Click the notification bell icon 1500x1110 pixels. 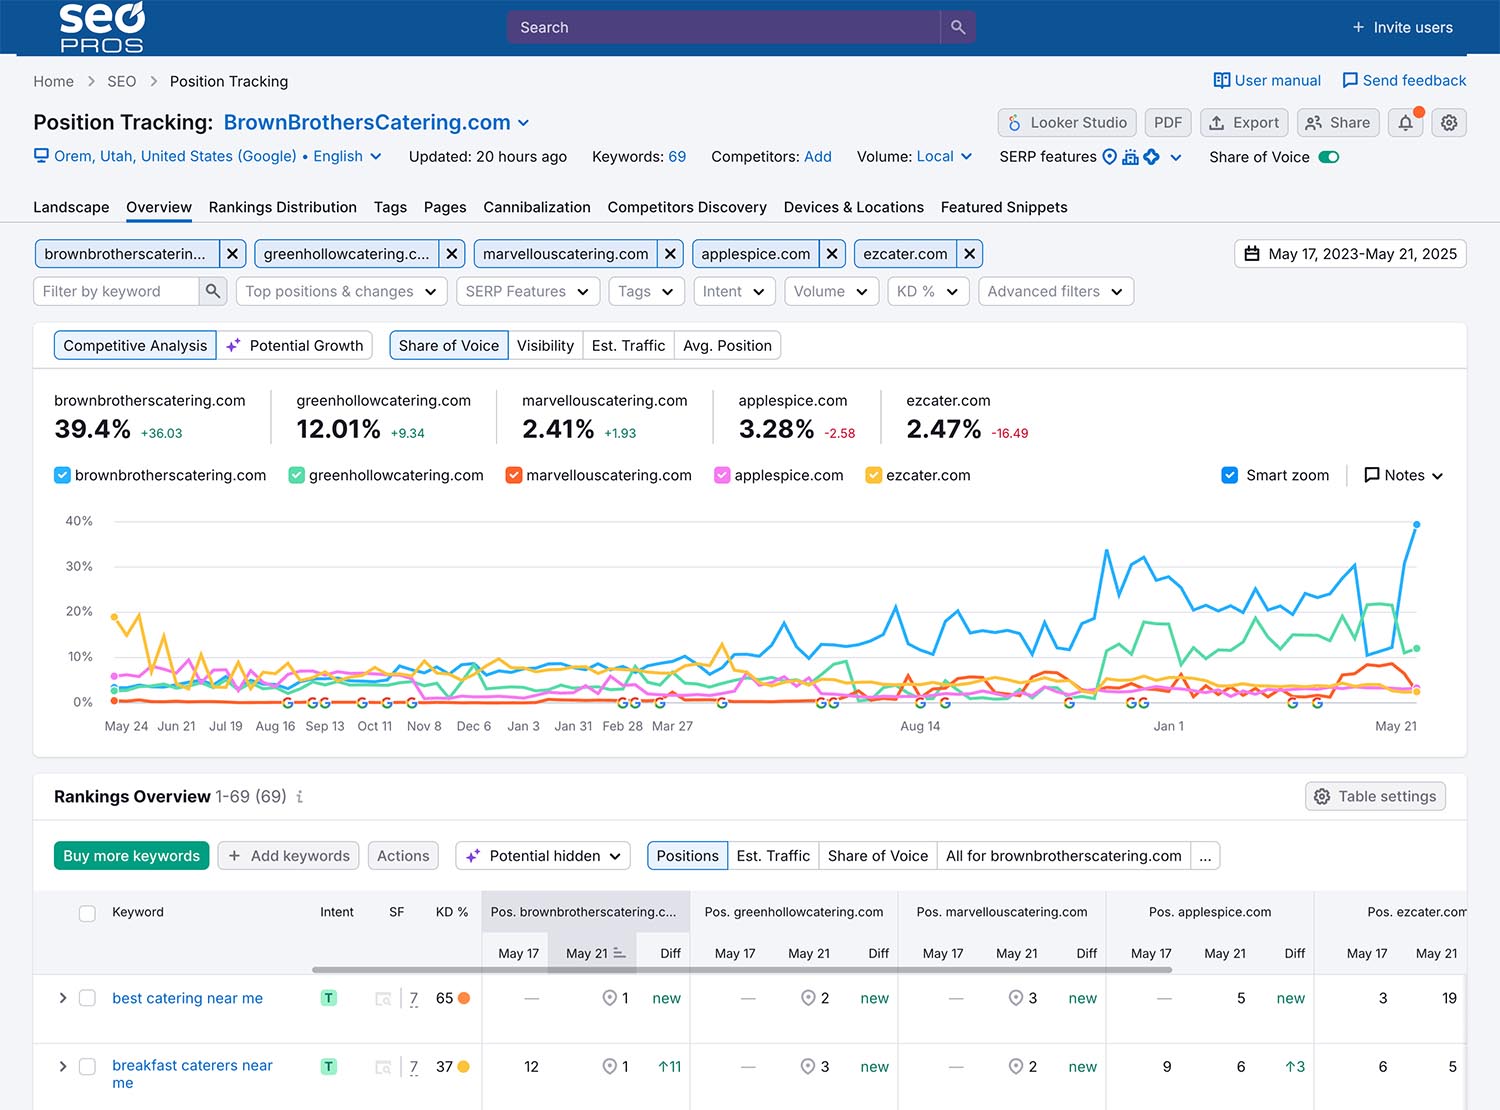pos(1405,123)
